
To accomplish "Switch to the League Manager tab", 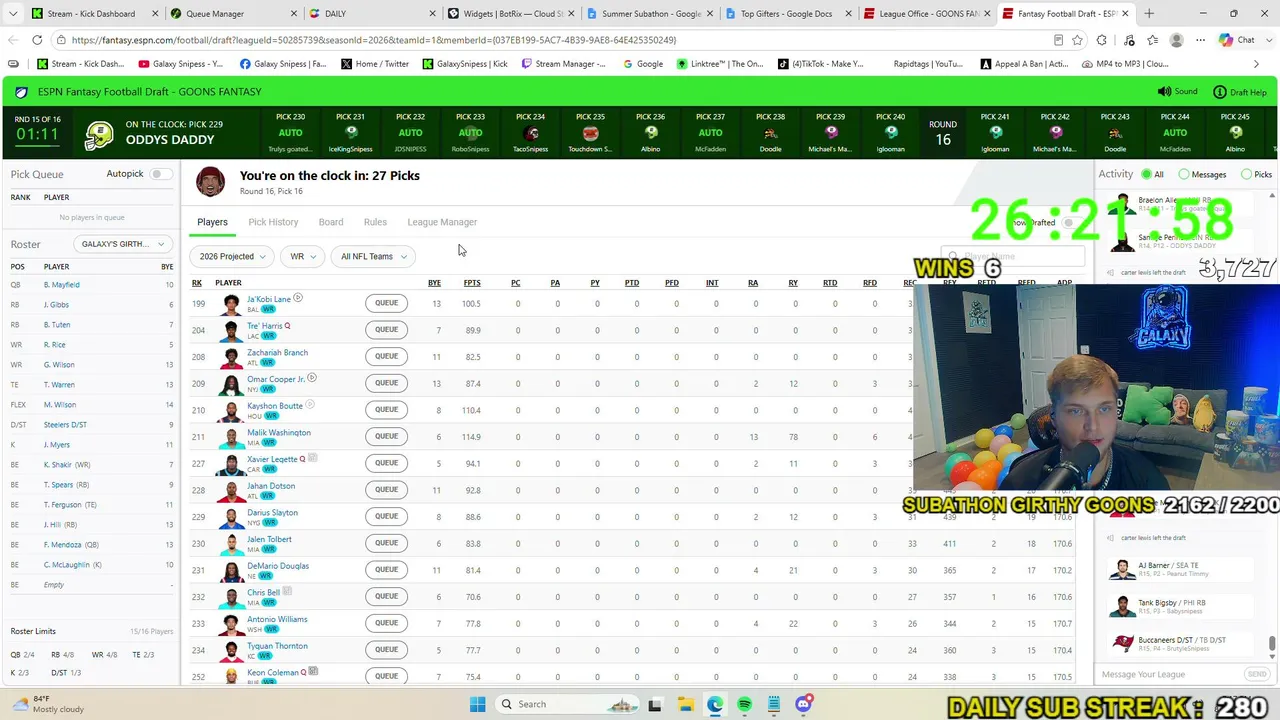I will tap(442, 222).
